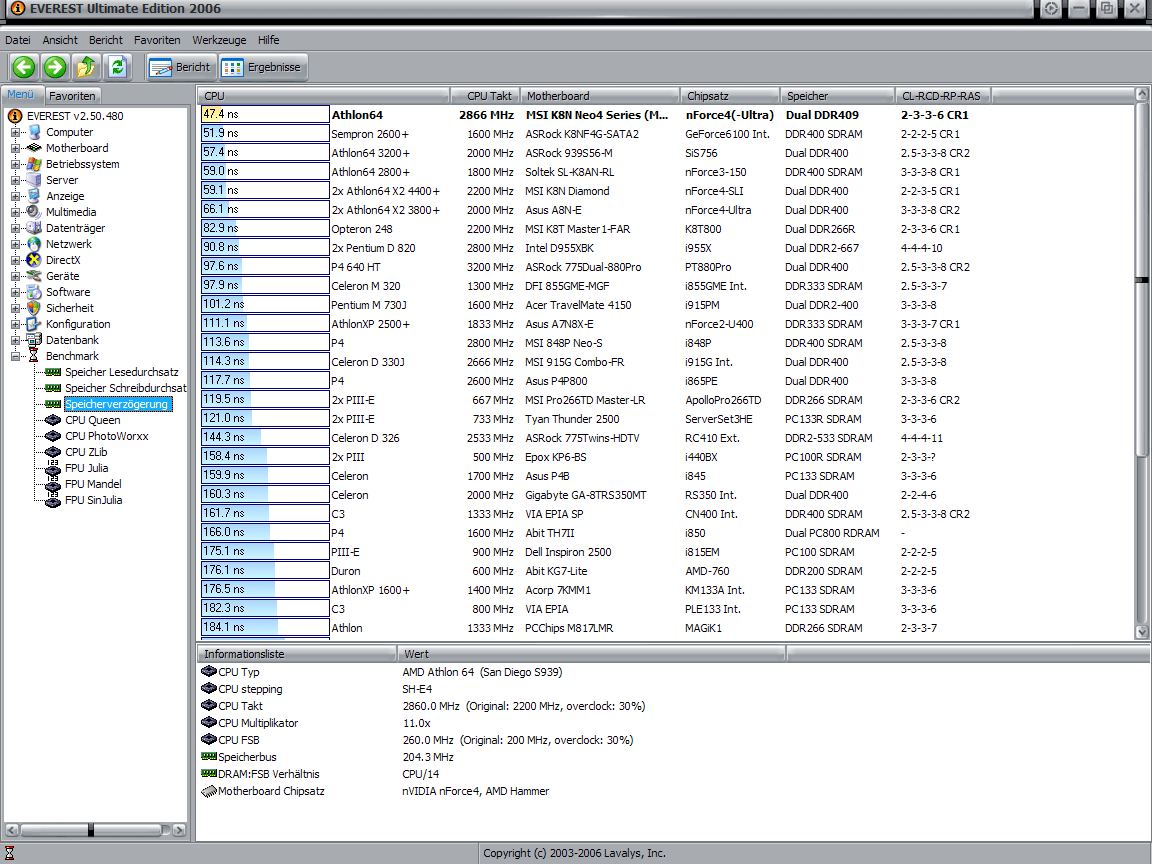Screen dimensions: 1152x864
Task: Click the Konfiguration icon in tree
Action: click(x=34, y=324)
